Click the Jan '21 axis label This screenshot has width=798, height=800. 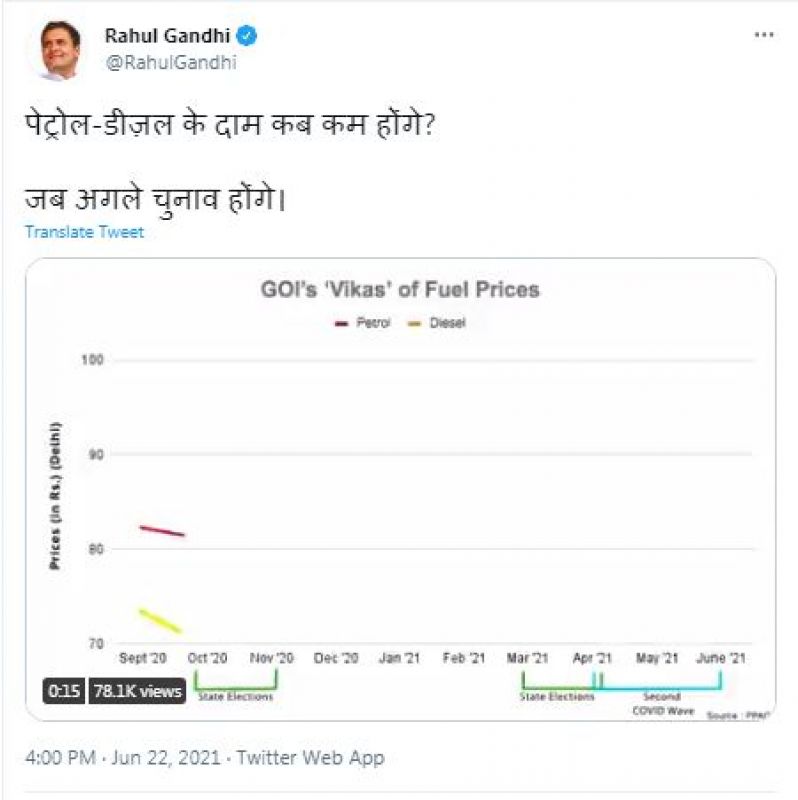click(400, 658)
